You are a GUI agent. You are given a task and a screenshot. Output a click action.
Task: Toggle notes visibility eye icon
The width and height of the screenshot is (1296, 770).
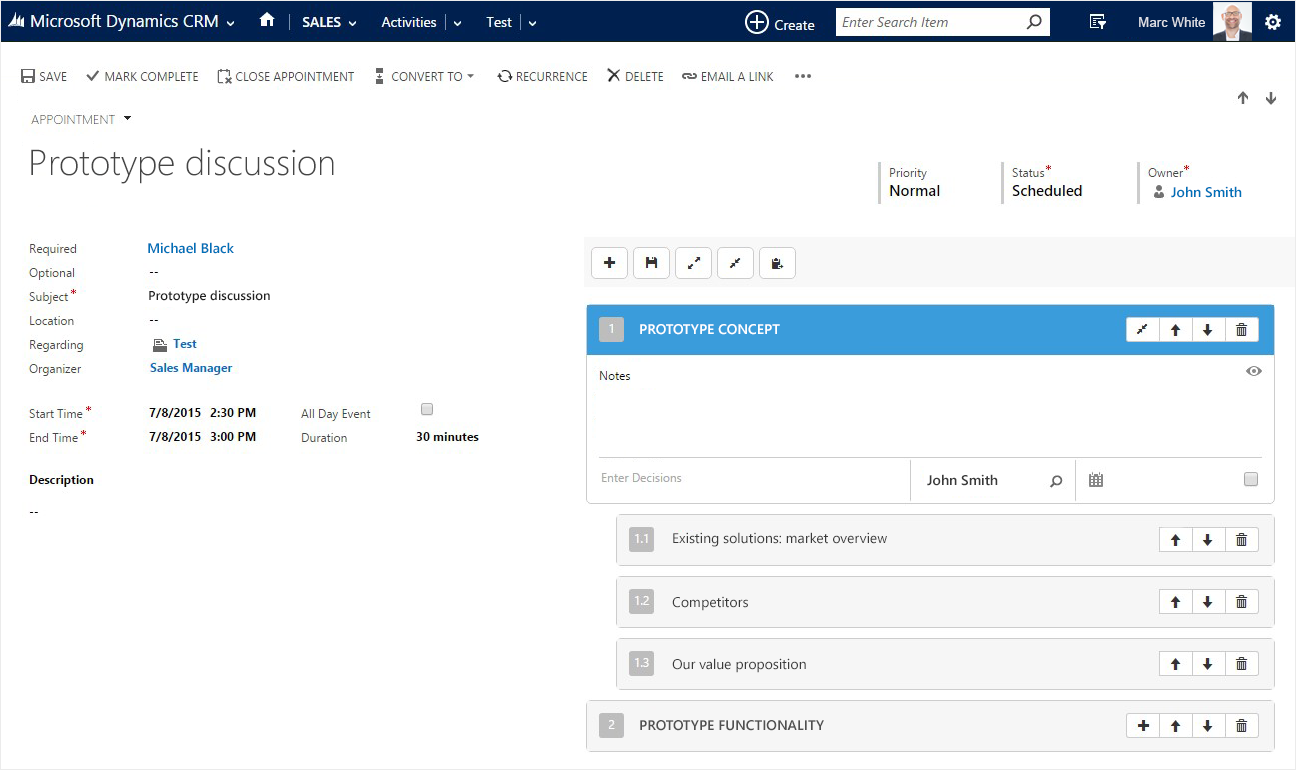coord(1253,371)
